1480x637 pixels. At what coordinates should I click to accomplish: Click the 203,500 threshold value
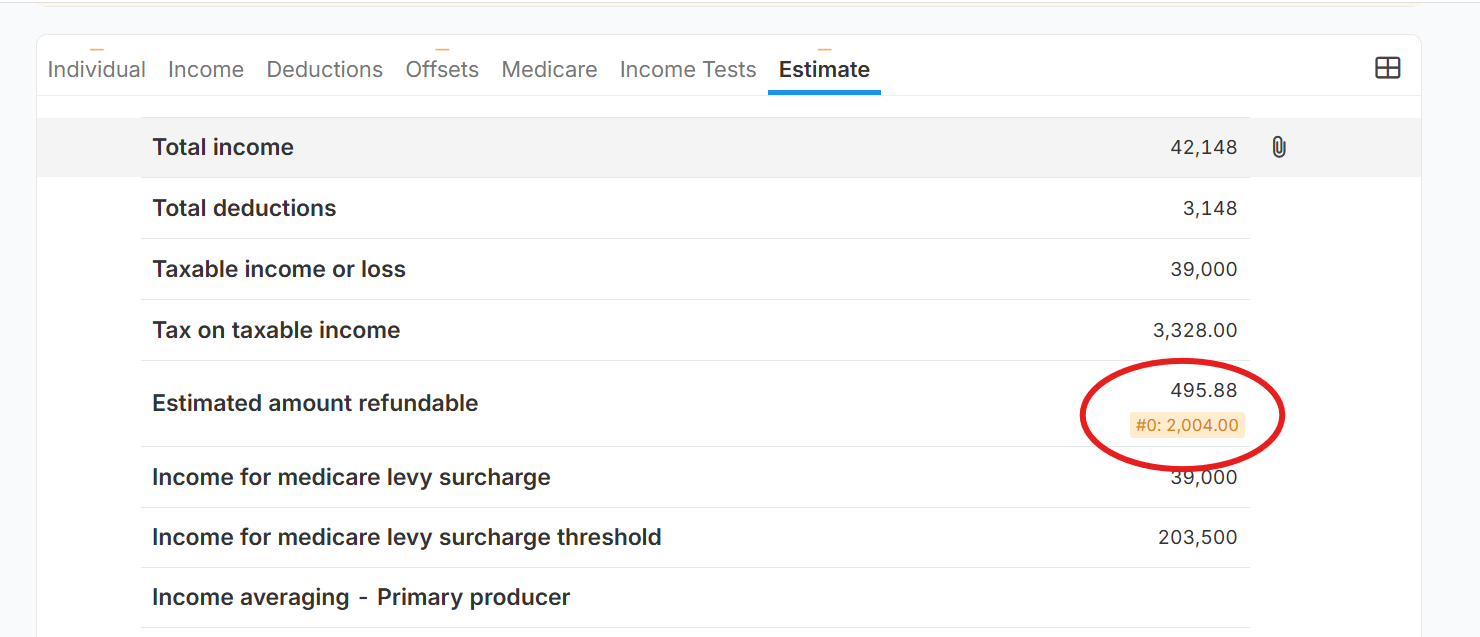tap(1198, 537)
